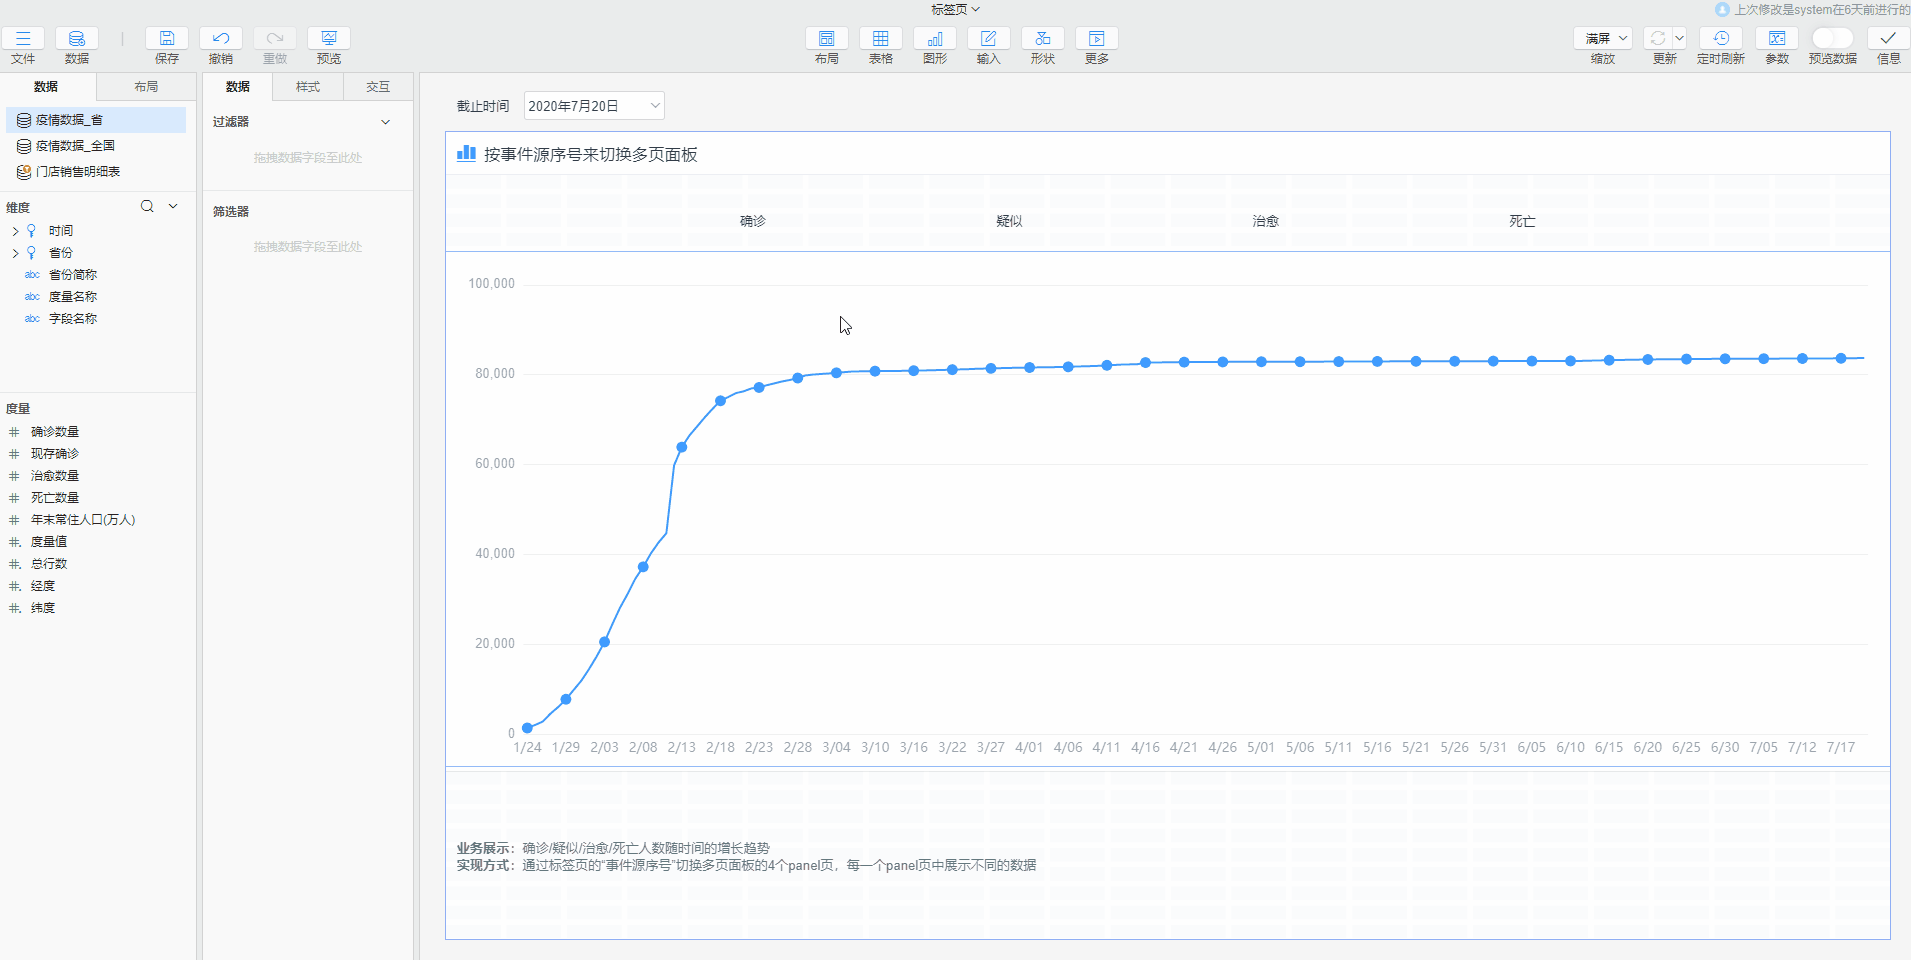Insert a 表格 (Table) component
The width and height of the screenshot is (1911, 960).
880,39
